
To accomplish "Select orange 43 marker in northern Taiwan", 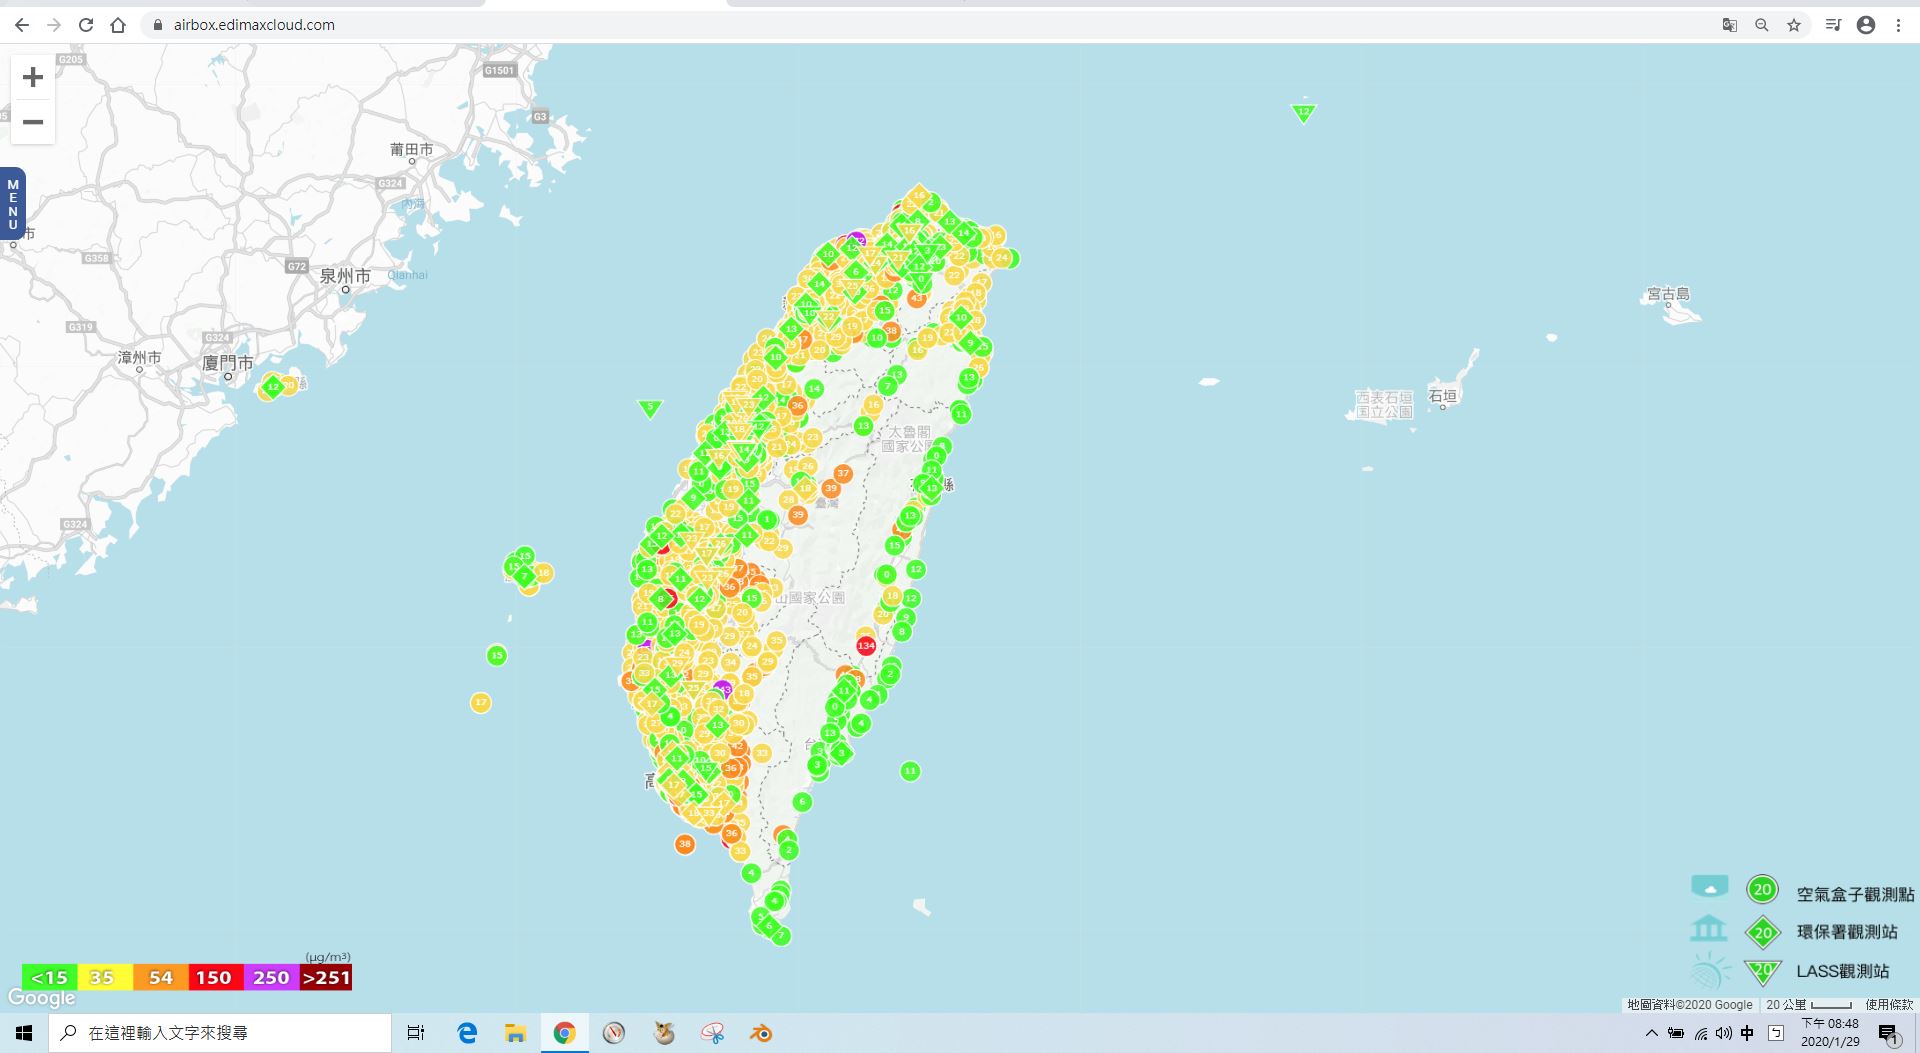I will pyautogui.click(x=917, y=297).
